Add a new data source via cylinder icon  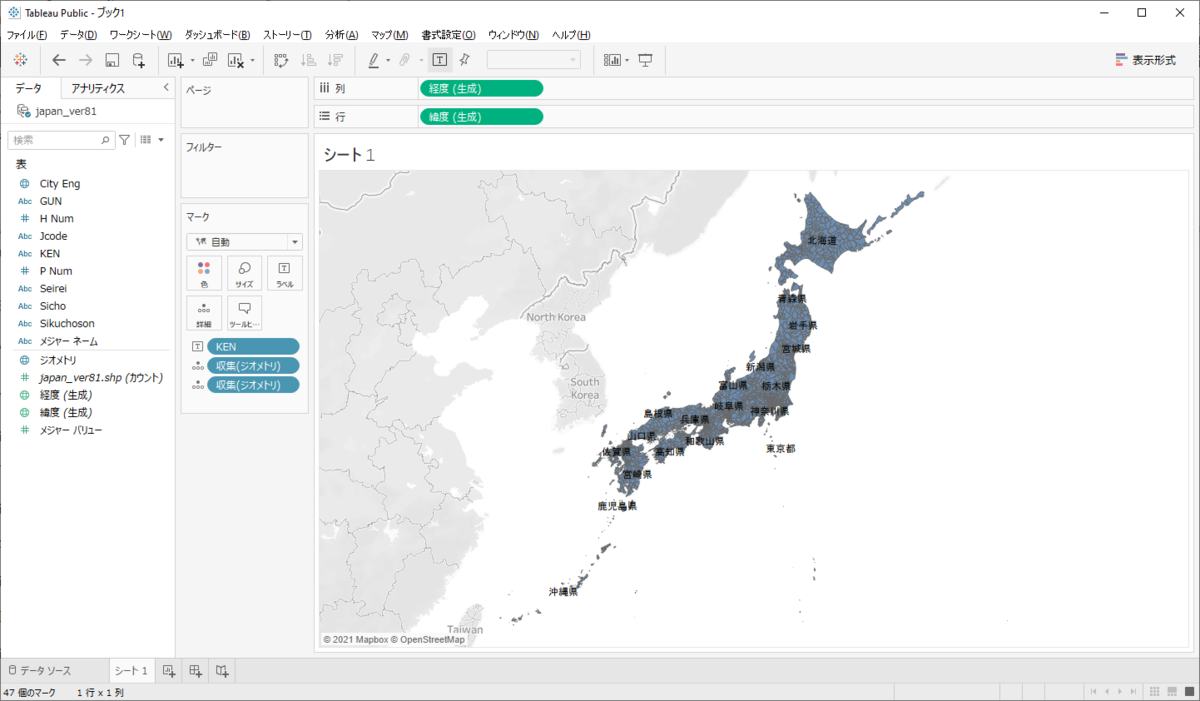click(139, 60)
